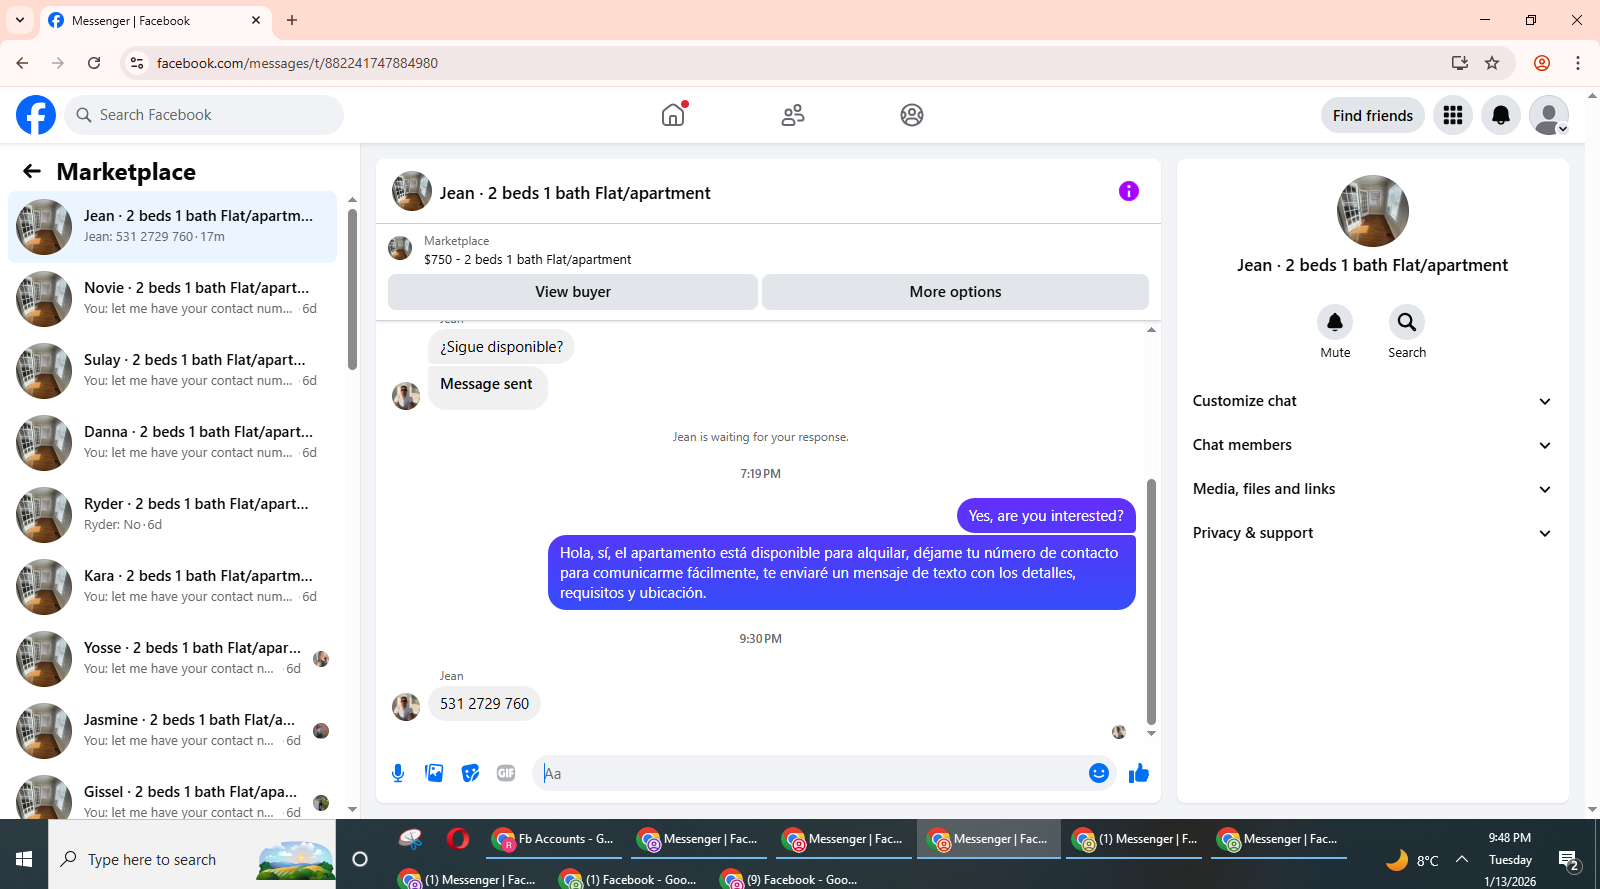
Task: Choose a GIF with the GIF icon
Action: tap(506, 773)
